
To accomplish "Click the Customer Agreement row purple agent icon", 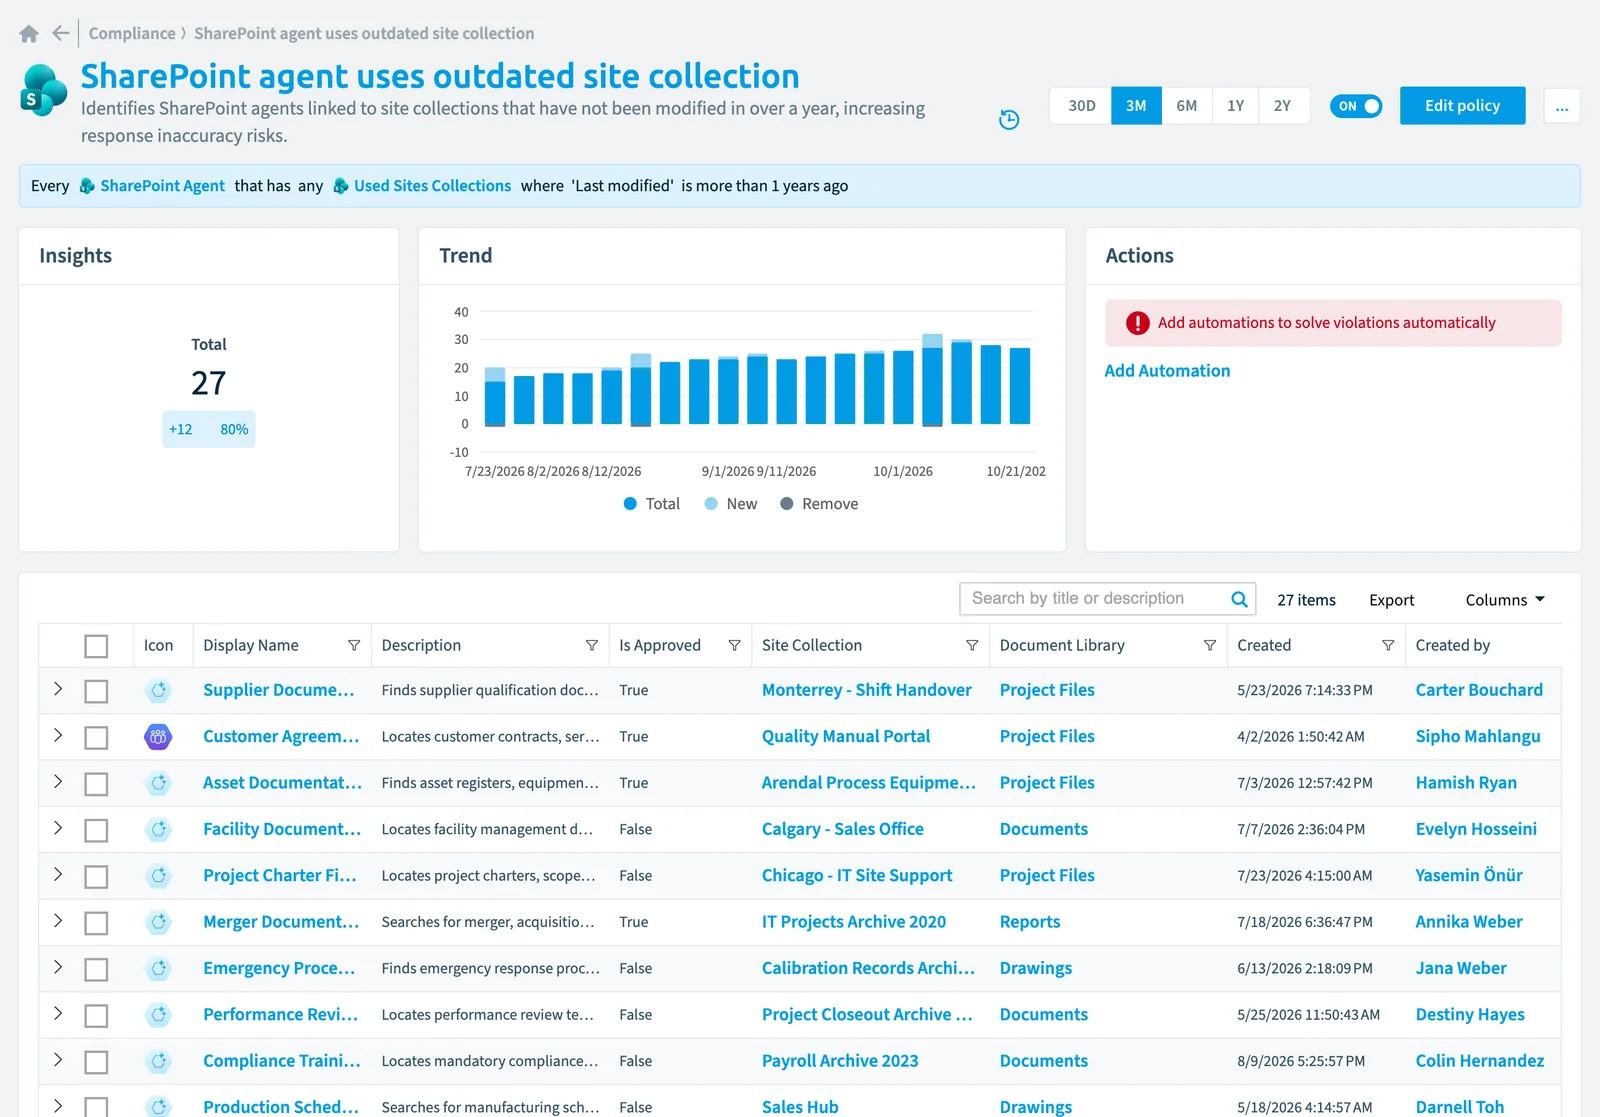I will 158,737.
